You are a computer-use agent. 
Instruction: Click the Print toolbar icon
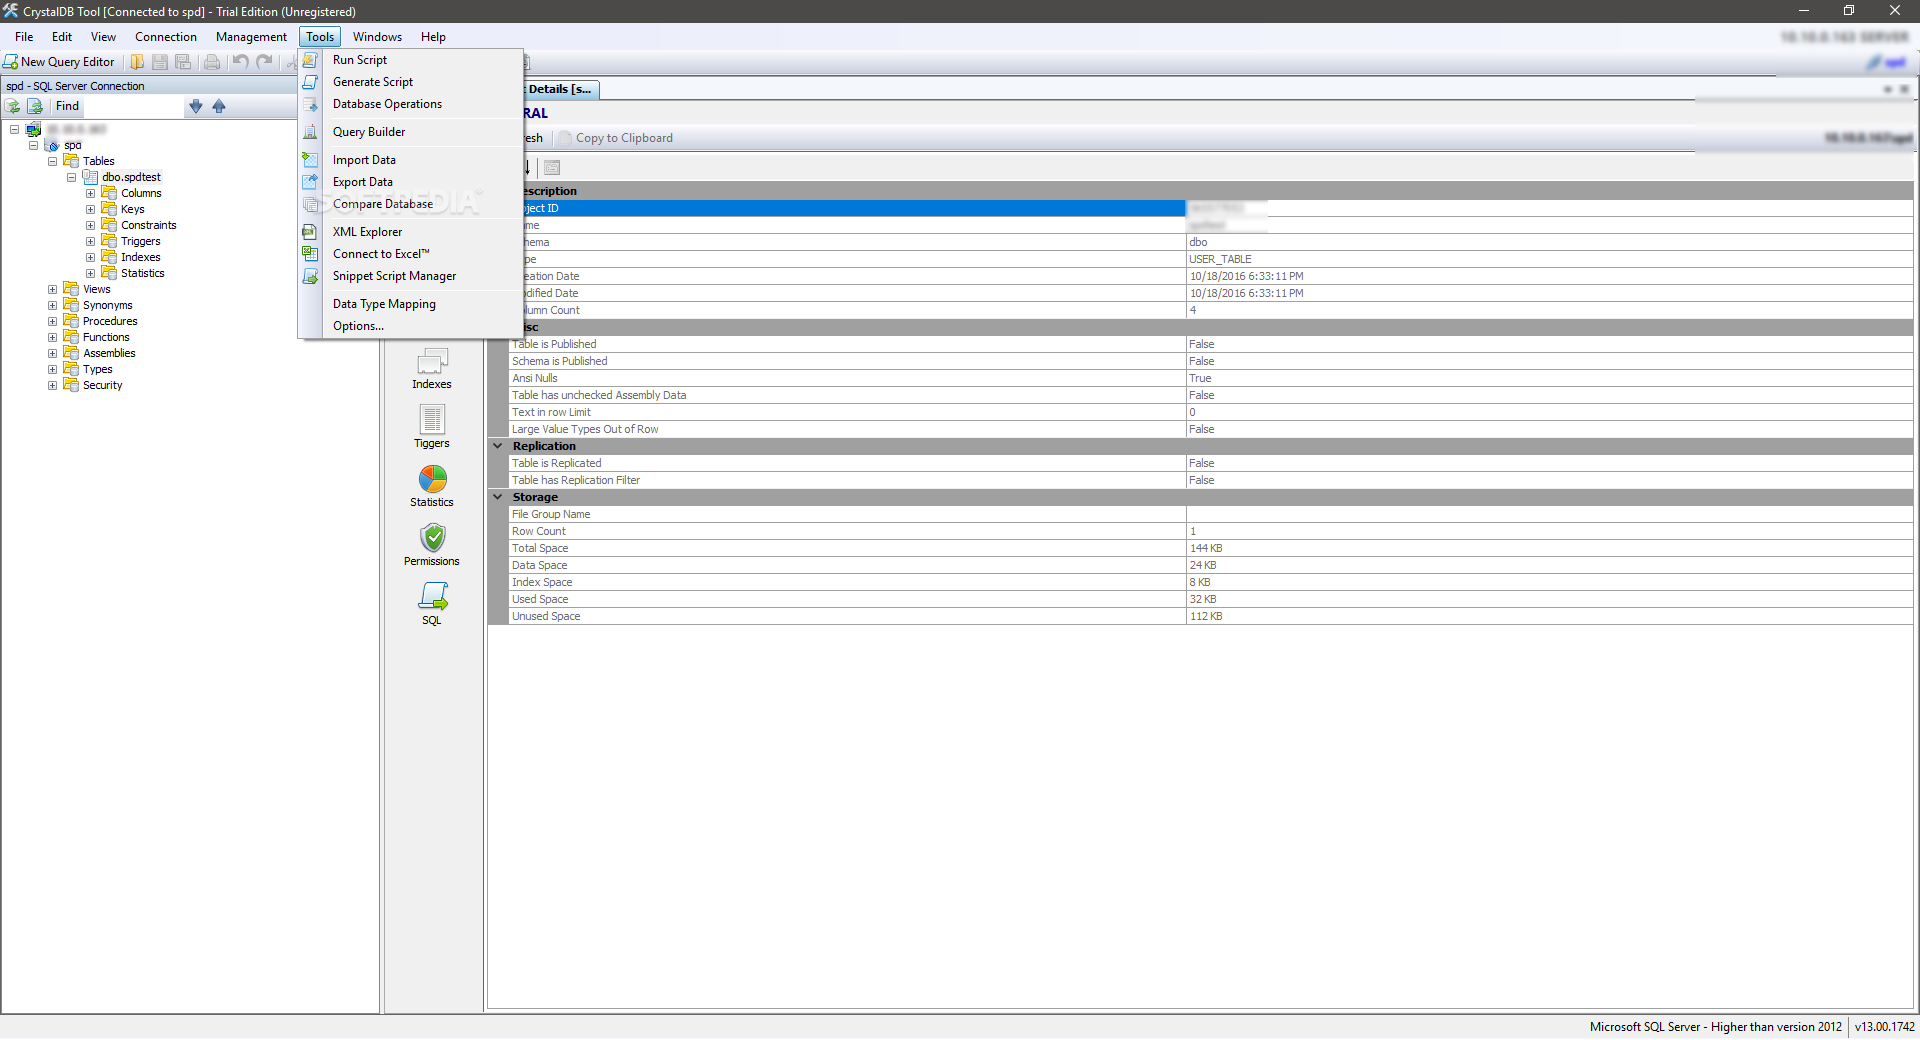coord(212,62)
